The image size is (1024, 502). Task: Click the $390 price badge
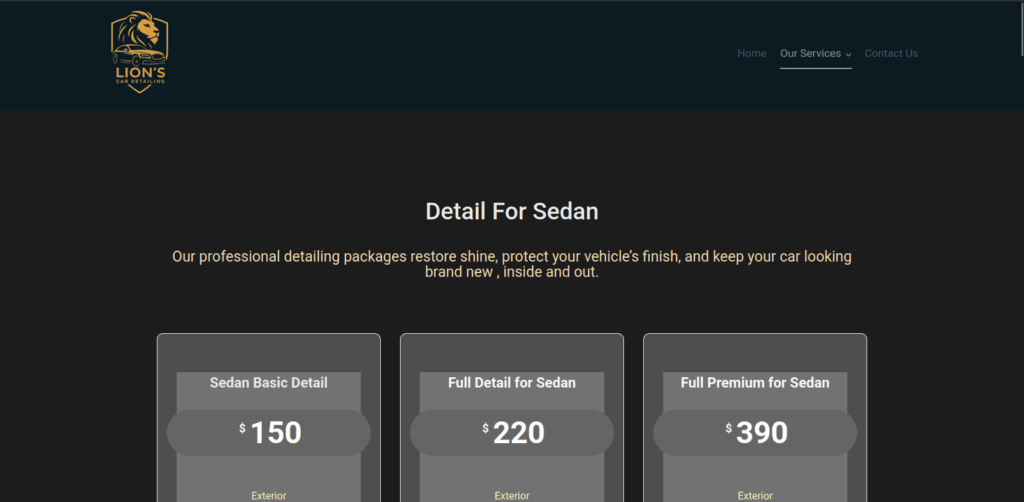click(x=755, y=432)
